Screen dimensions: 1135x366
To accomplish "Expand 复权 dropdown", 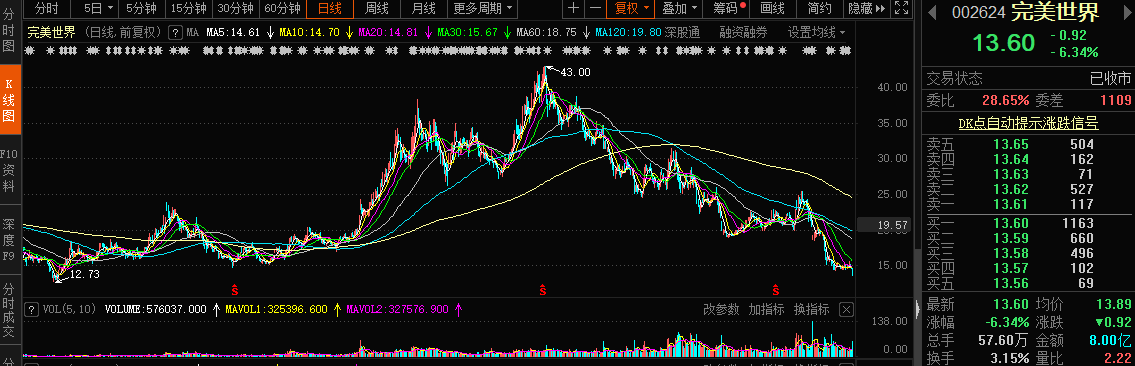I will coord(632,9).
